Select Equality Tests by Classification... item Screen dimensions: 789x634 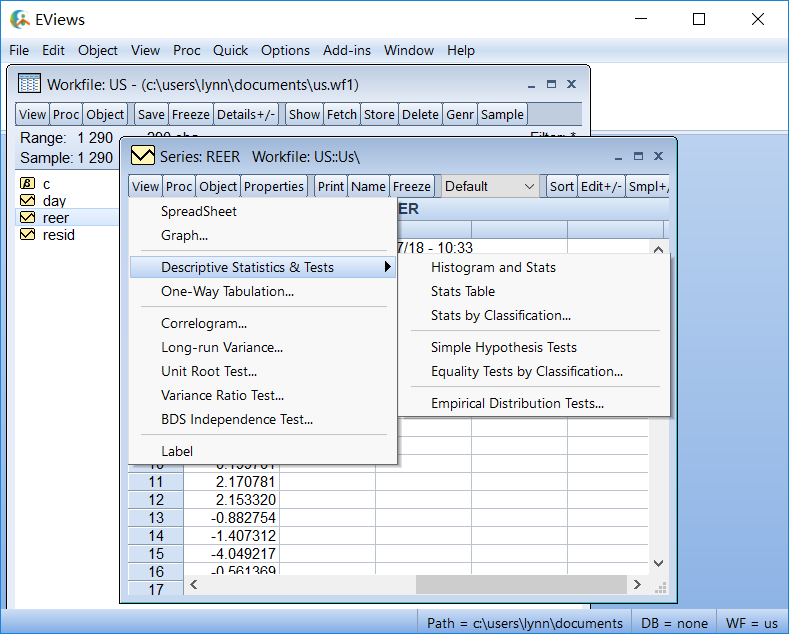click(534, 371)
